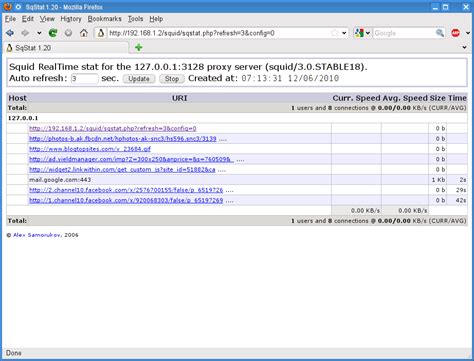Click the Stop button next to Update
Image resolution: width=474 pixels, height=361 pixels.
(x=172, y=79)
